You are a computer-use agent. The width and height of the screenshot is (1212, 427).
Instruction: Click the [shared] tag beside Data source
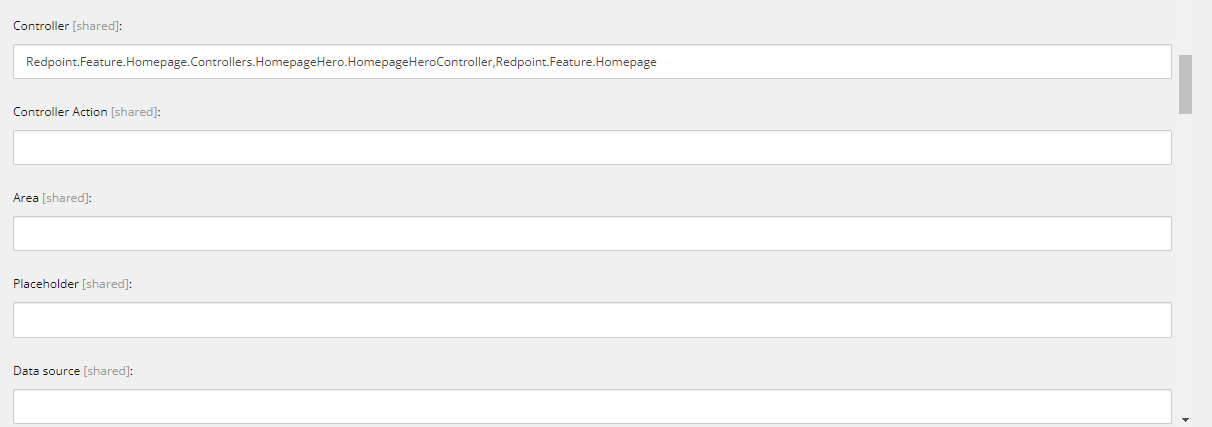(106, 370)
